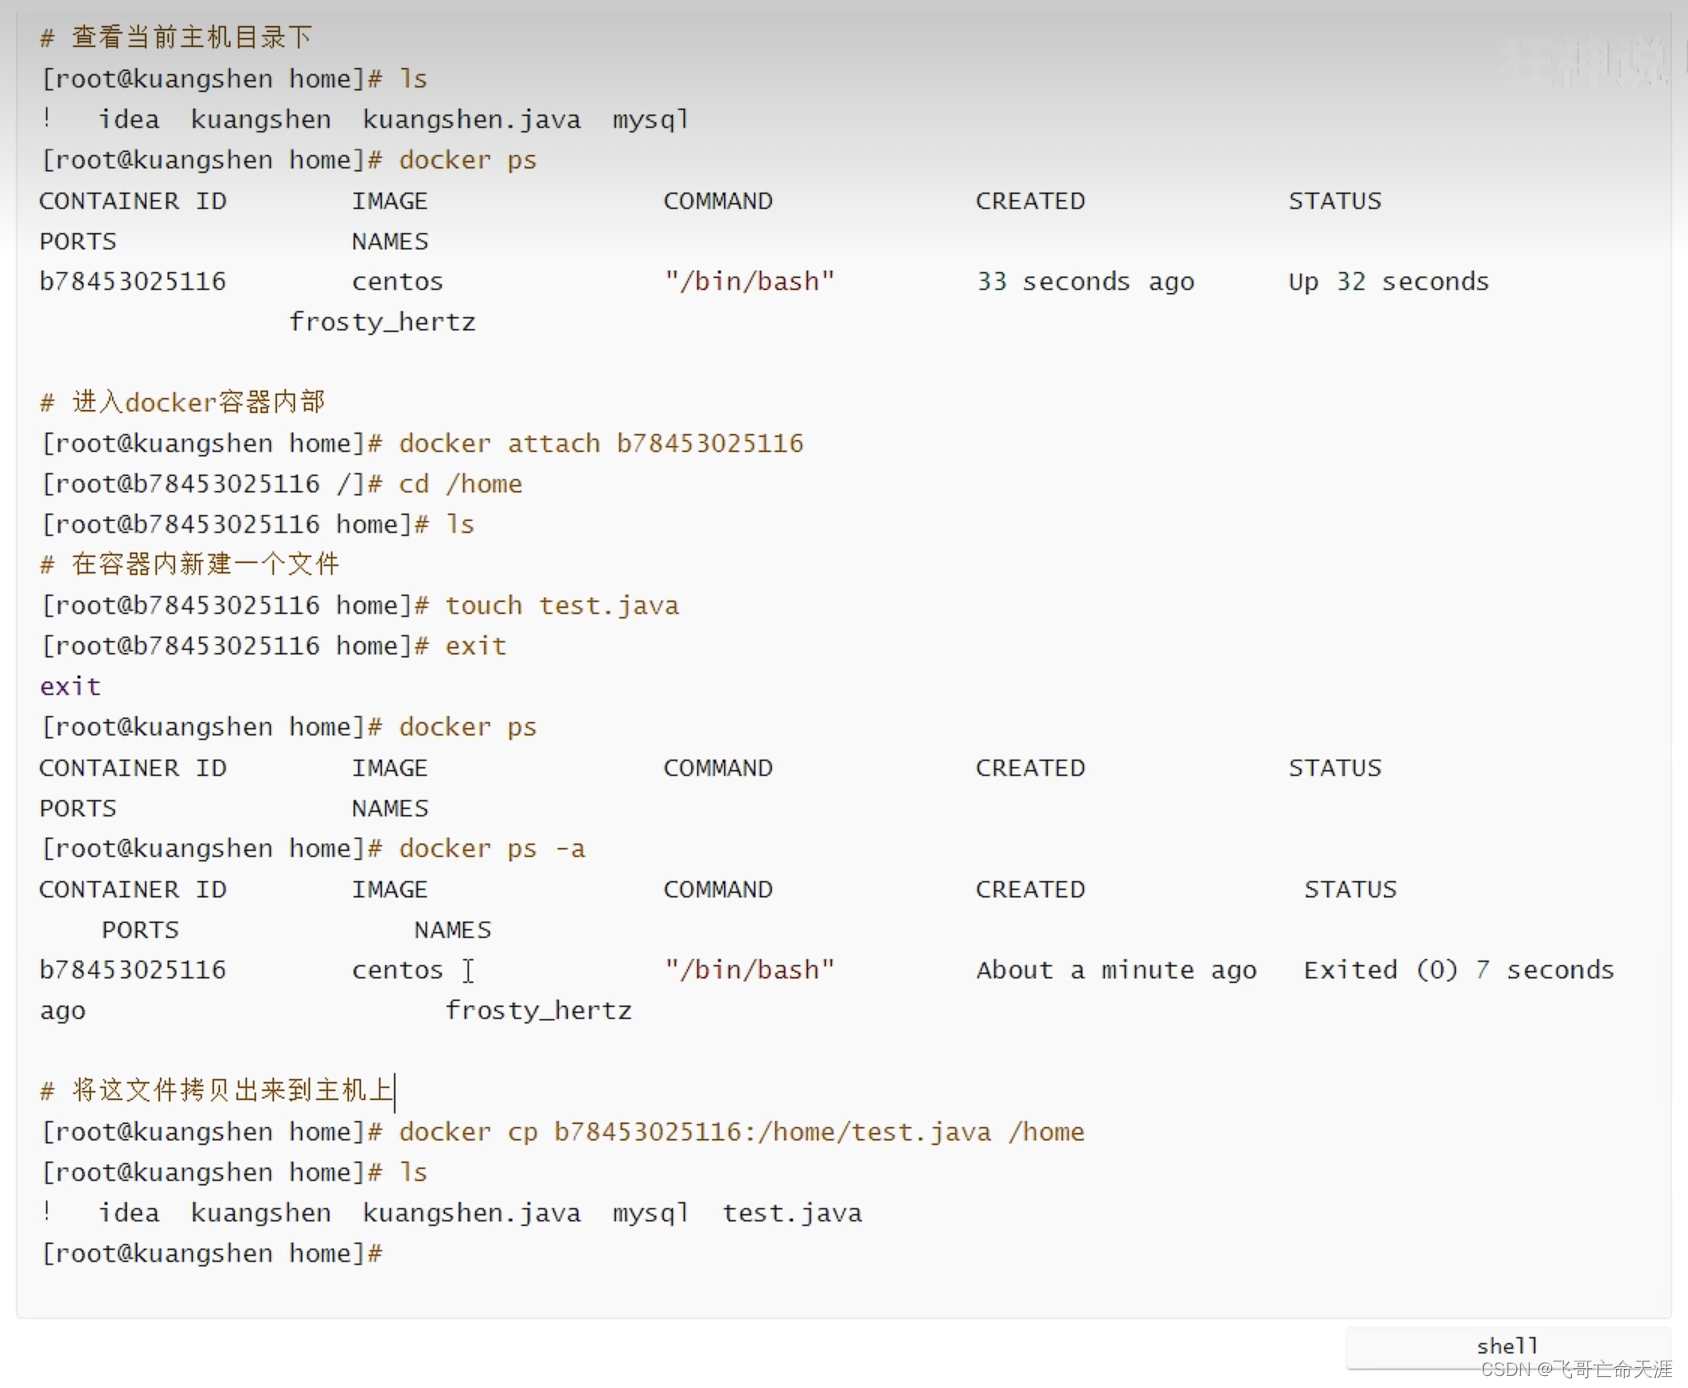Click the 'STATUS' header above 'Exited (0)'
The width and height of the screenshot is (1688, 1388).
point(1350,889)
